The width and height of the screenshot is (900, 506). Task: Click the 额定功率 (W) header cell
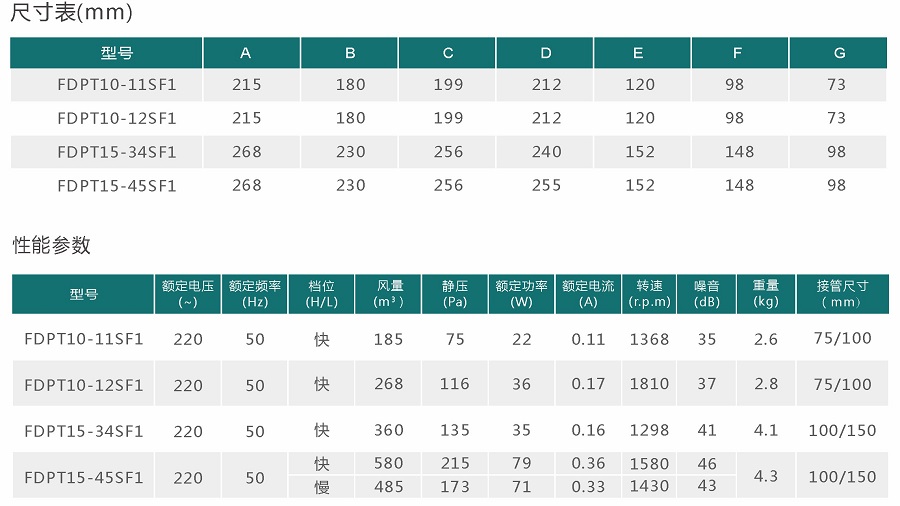(521, 293)
